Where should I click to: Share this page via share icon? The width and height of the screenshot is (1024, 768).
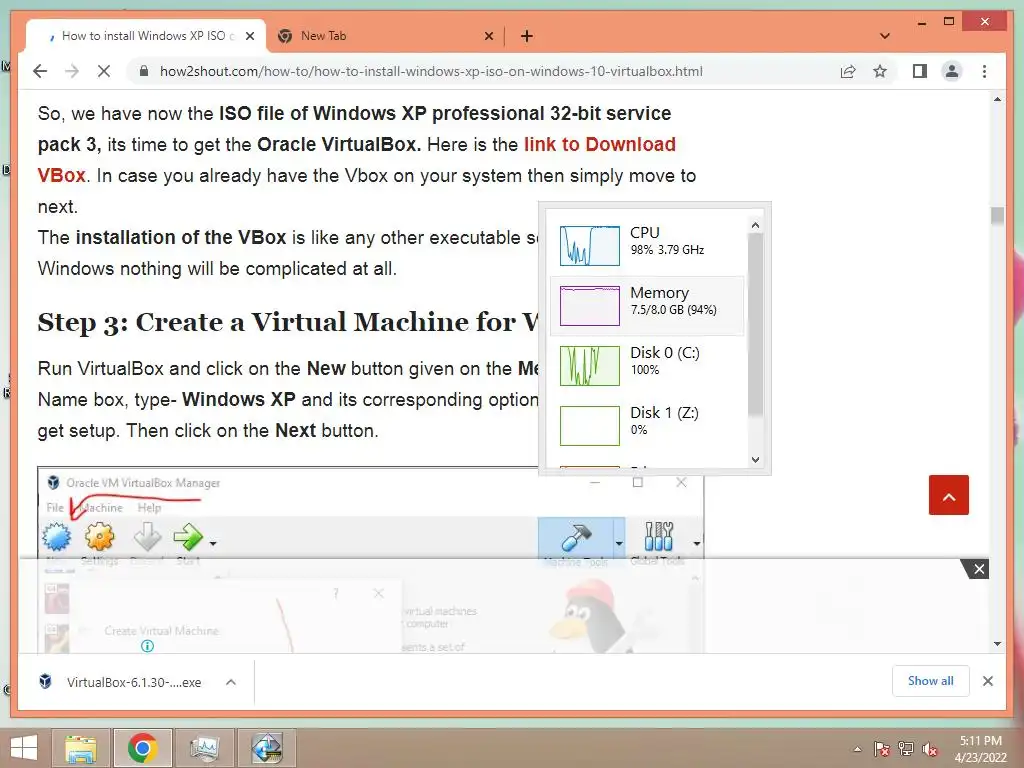click(x=848, y=71)
